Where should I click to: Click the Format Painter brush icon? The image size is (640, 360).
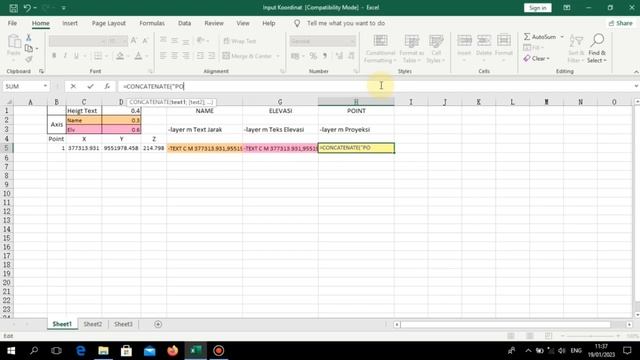point(29,60)
